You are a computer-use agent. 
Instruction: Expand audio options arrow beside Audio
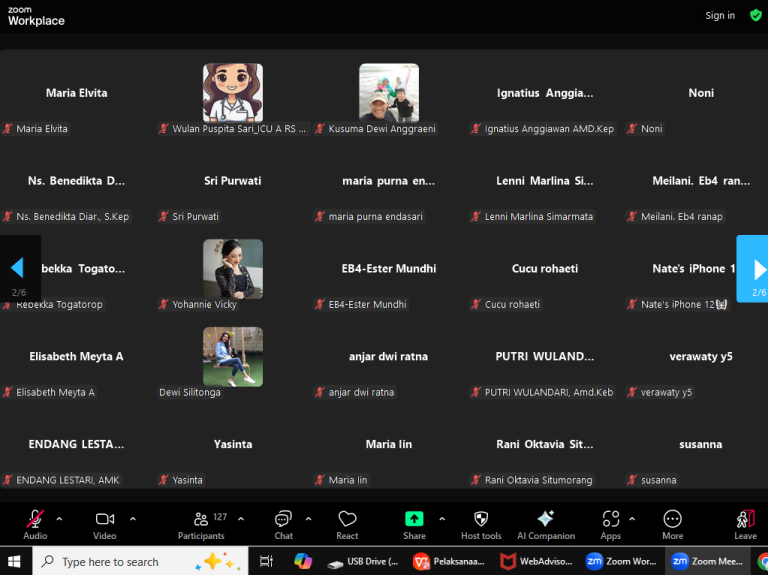click(x=59, y=519)
